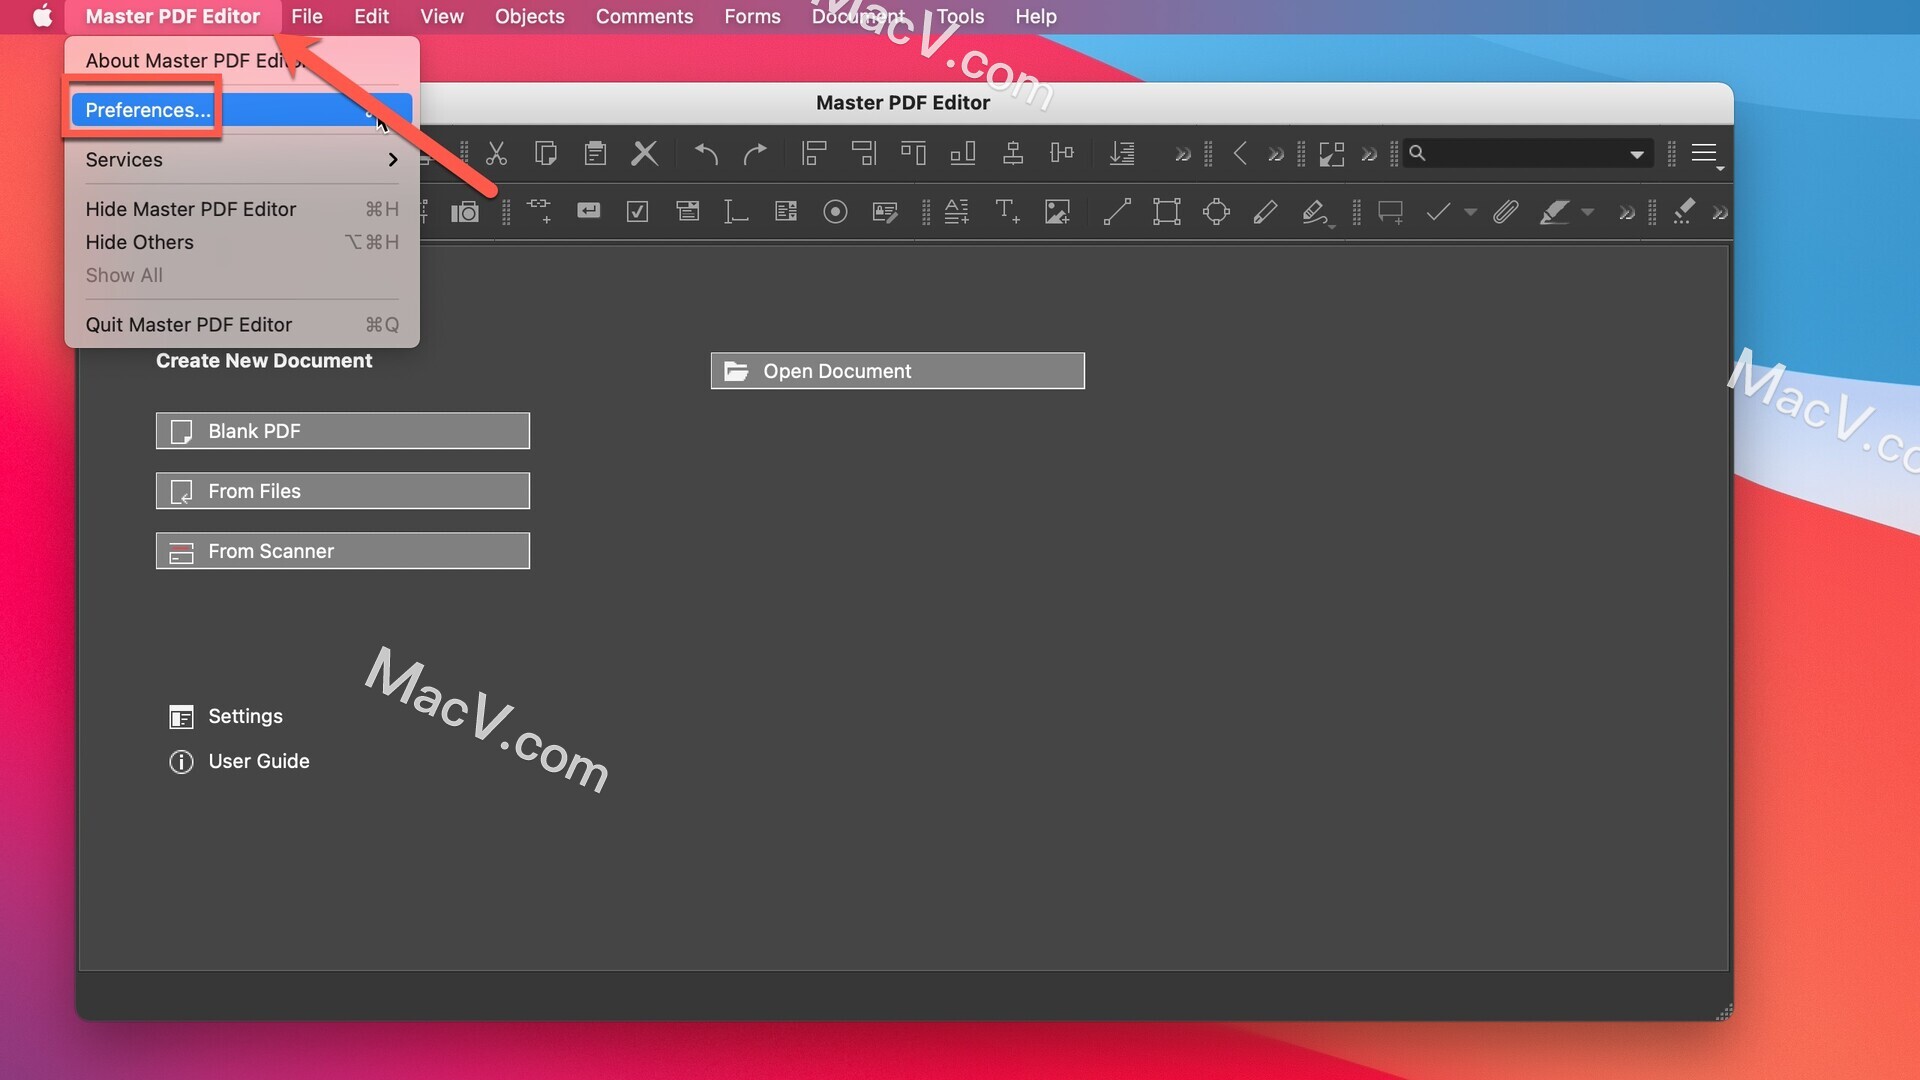Click the snapshot camera icon
1920x1080 pixels.
[x=465, y=212]
